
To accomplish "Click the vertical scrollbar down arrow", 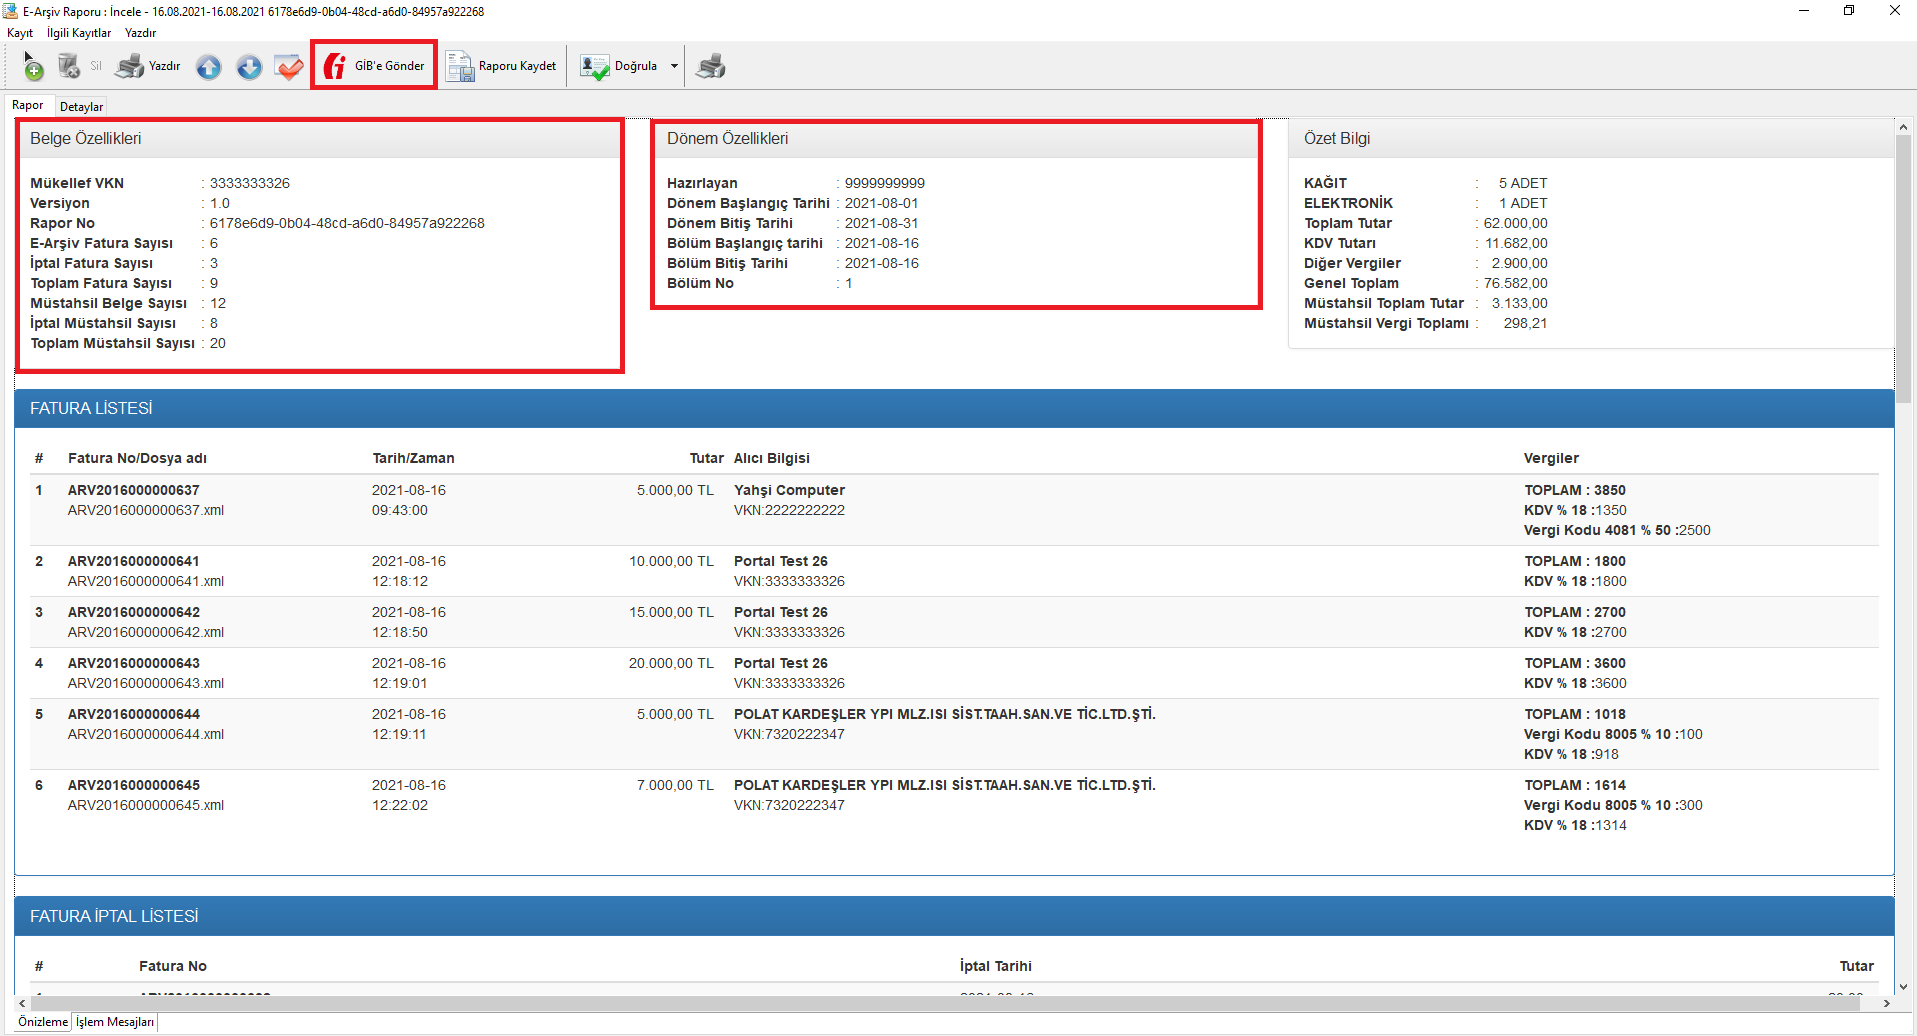I will click(1903, 986).
